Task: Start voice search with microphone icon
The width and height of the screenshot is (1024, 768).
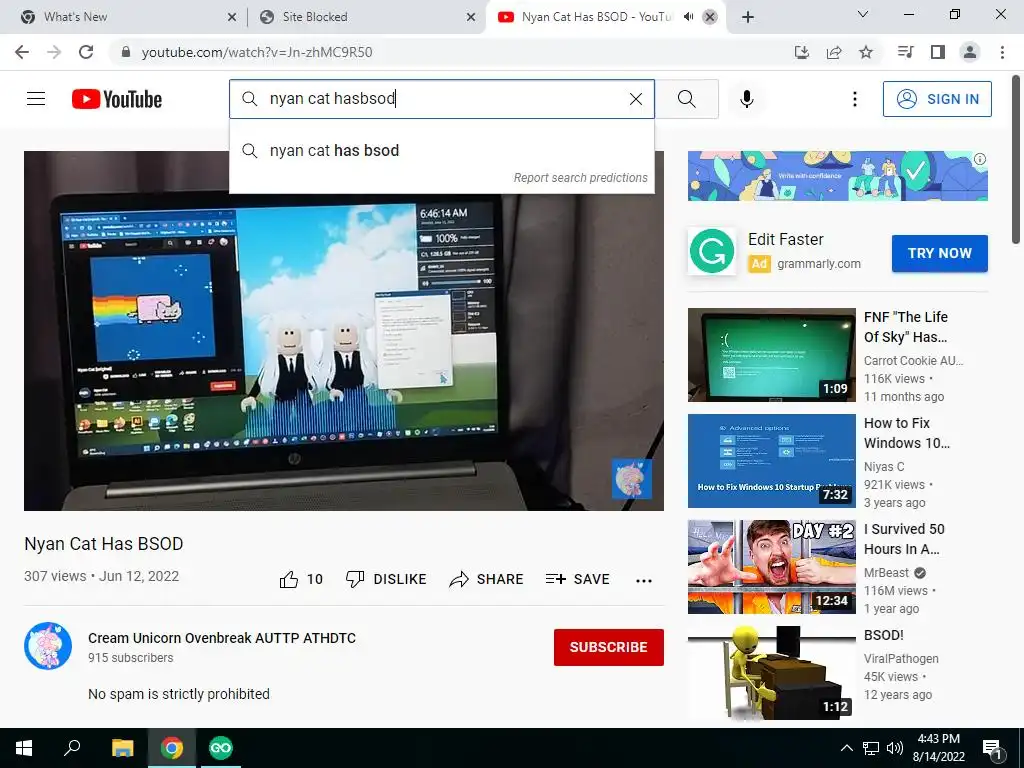Action: pyautogui.click(x=746, y=99)
